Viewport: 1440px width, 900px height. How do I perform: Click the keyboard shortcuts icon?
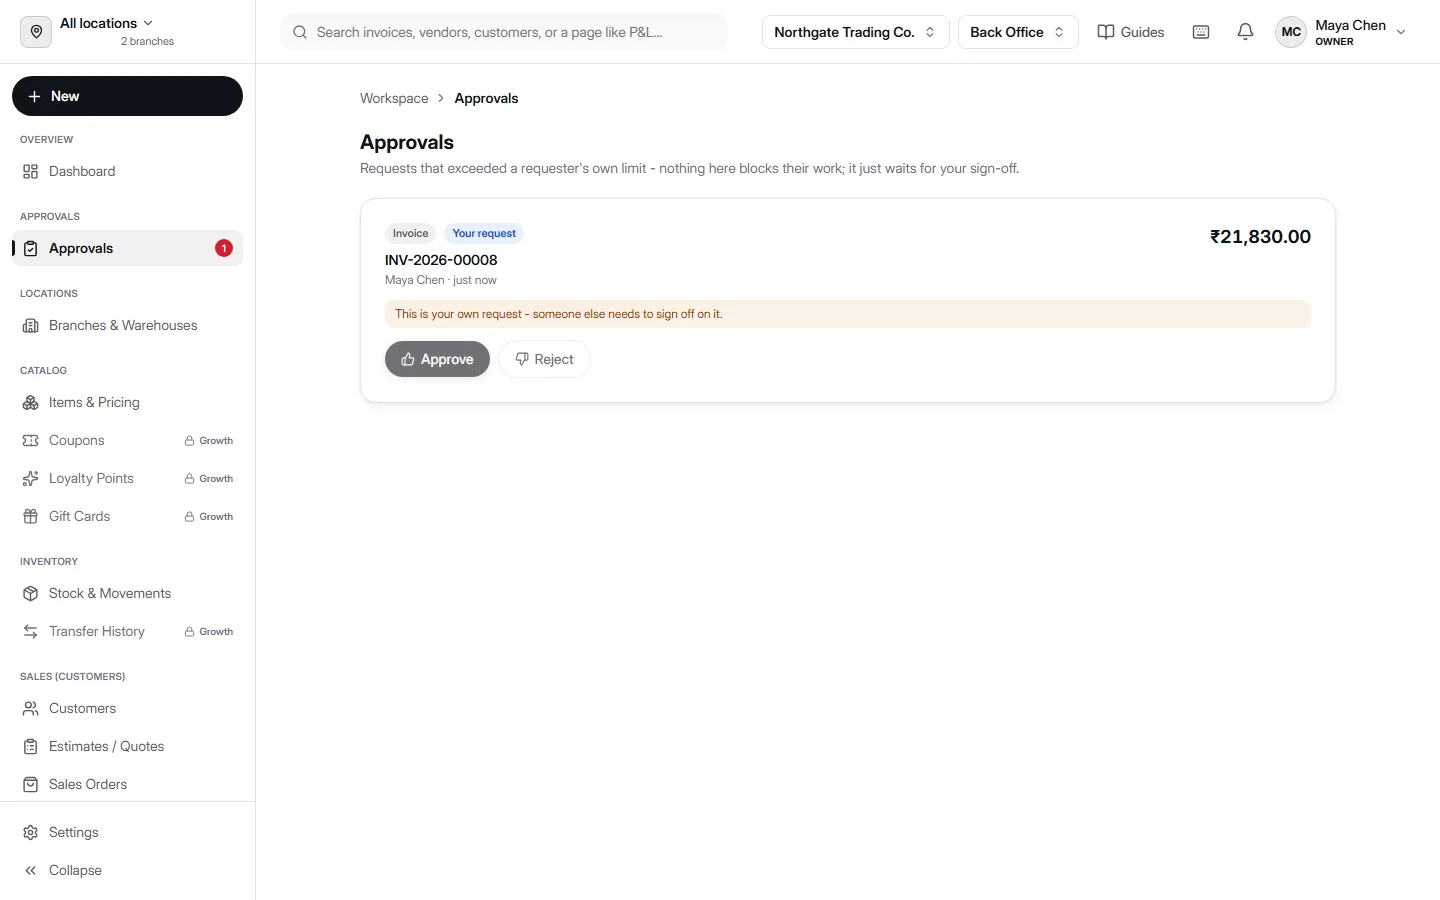[x=1201, y=32]
